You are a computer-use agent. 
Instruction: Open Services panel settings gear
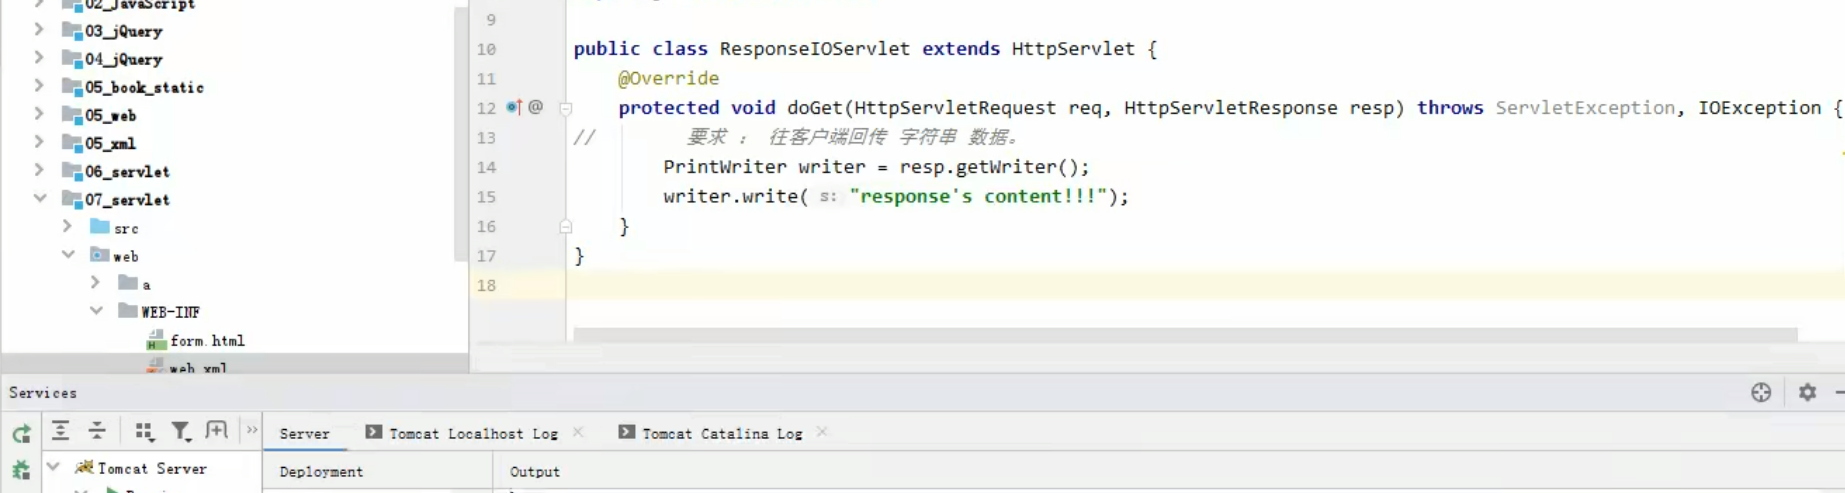[x=1807, y=392]
